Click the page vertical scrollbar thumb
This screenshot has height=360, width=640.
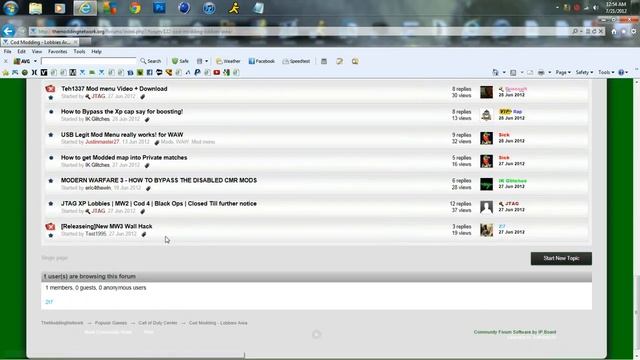point(637,312)
